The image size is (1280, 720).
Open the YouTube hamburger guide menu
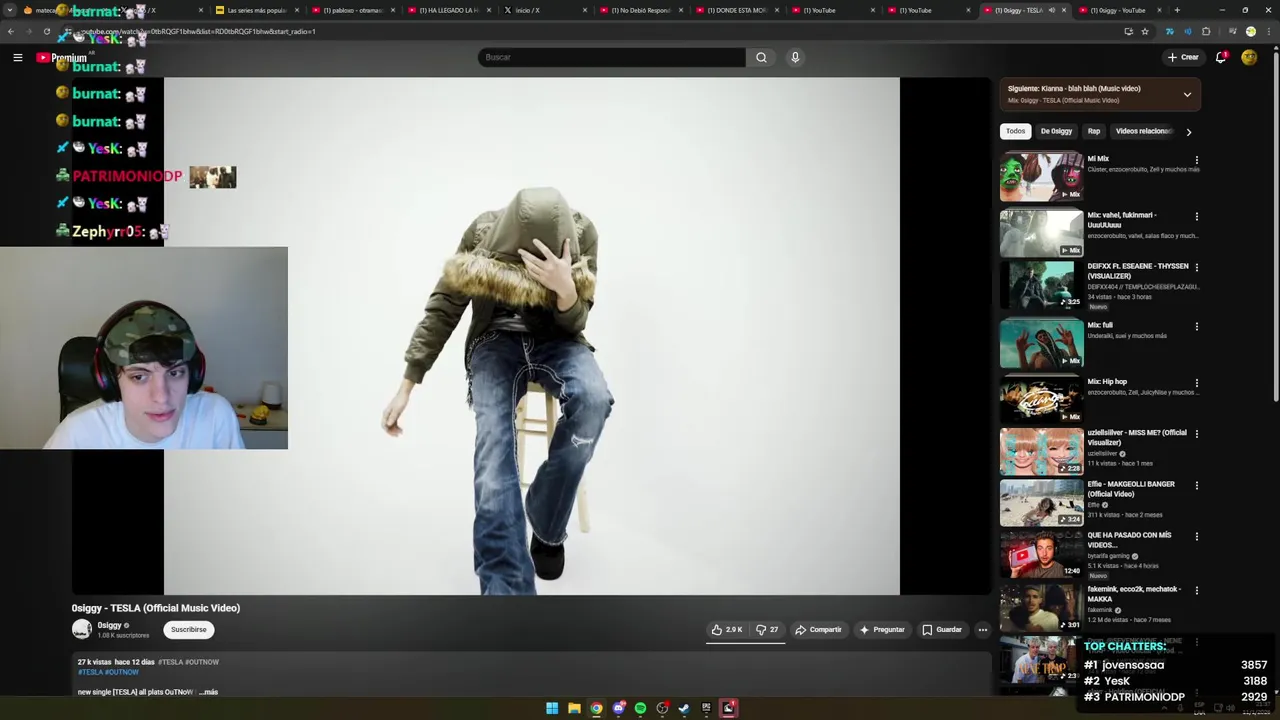click(x=17, y=58)
